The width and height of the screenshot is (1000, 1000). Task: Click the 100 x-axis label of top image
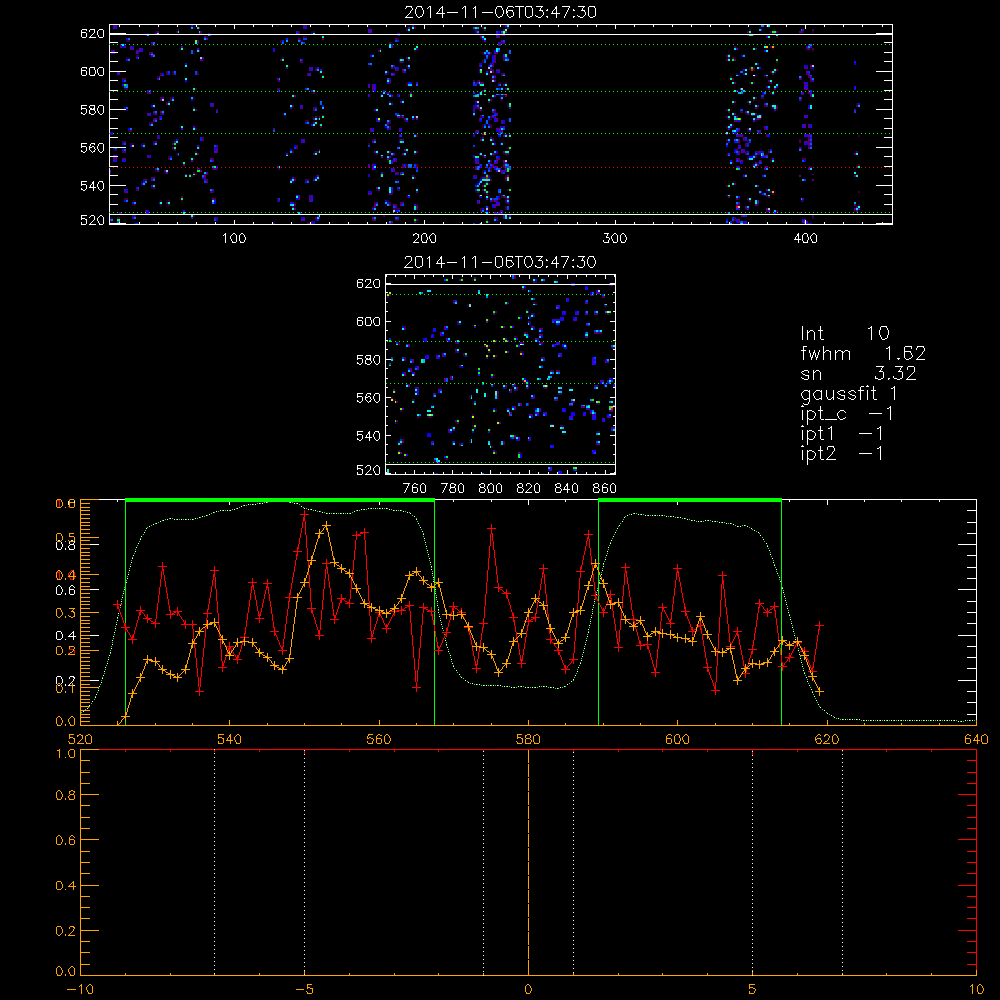coord(234,239)
